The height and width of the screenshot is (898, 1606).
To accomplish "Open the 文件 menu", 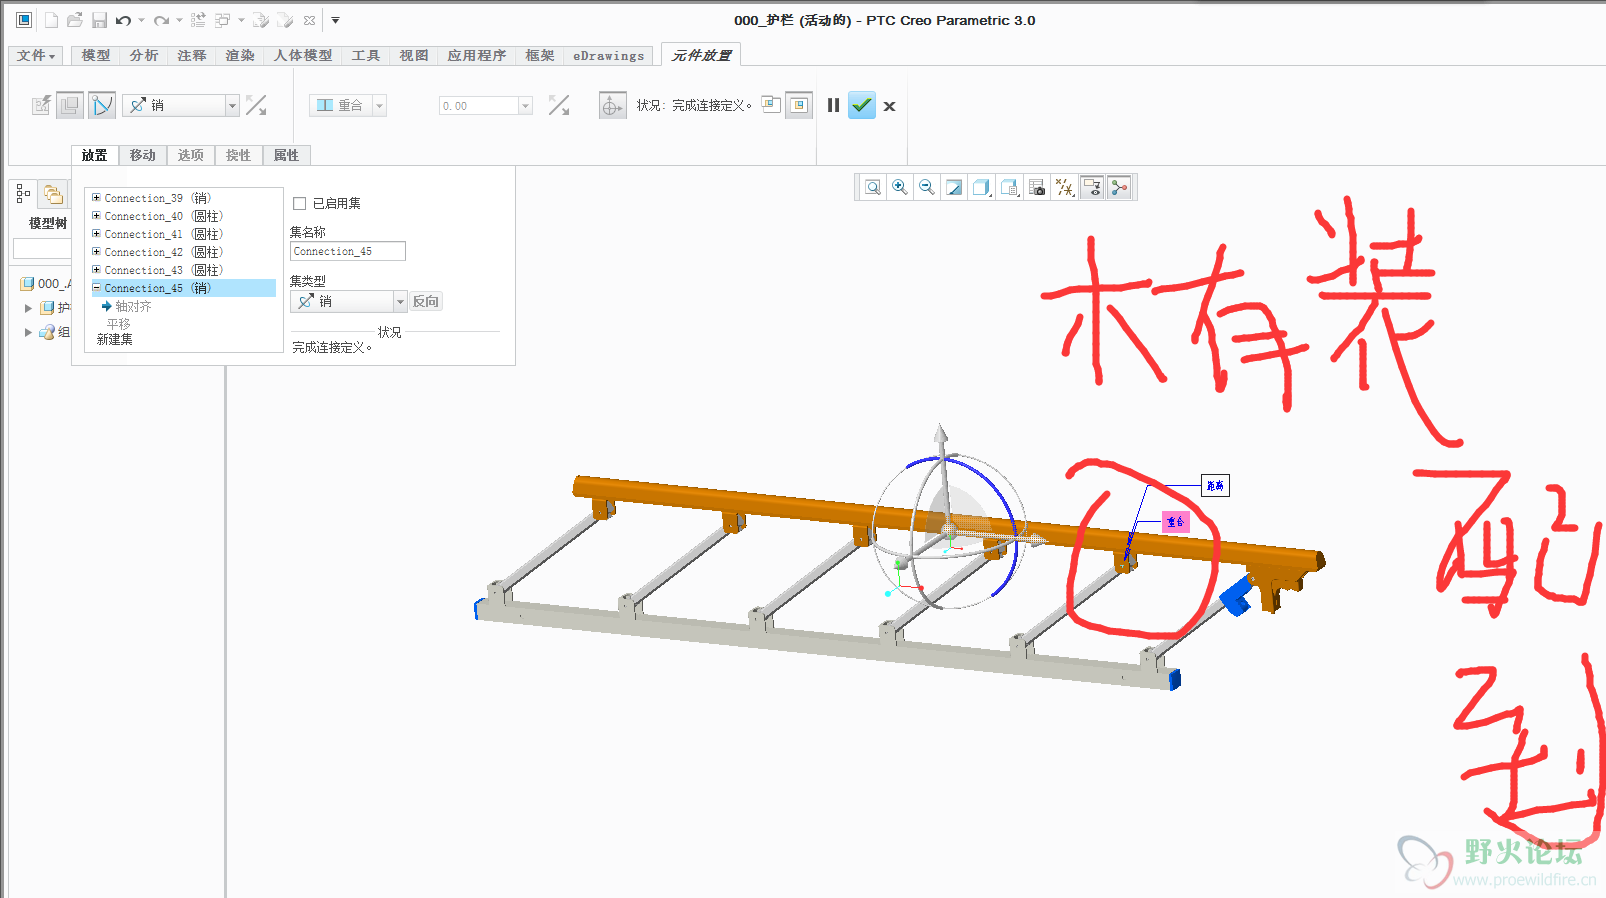I will pos(36,56).
